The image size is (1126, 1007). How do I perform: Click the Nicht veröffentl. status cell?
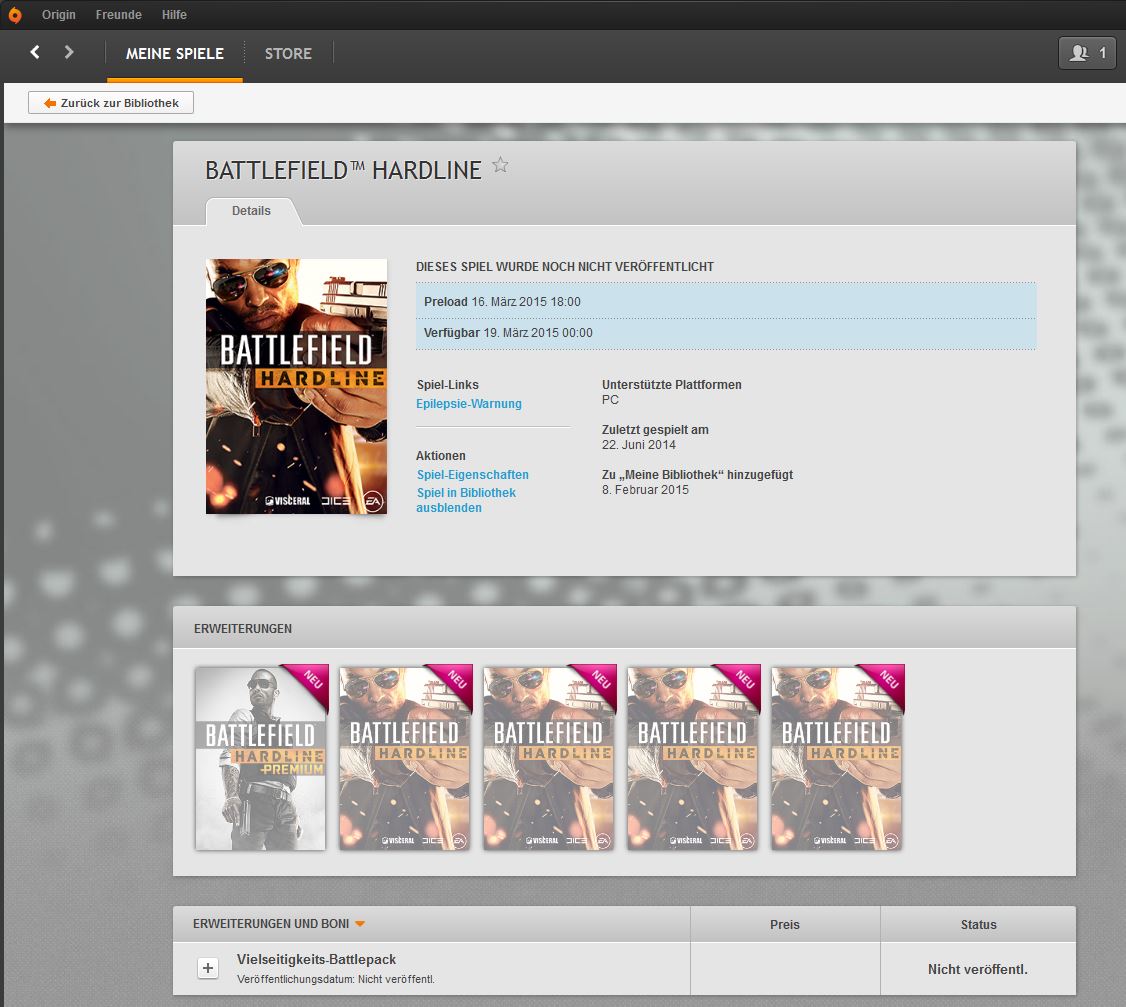pyautogui.click(x=978, y=969)
